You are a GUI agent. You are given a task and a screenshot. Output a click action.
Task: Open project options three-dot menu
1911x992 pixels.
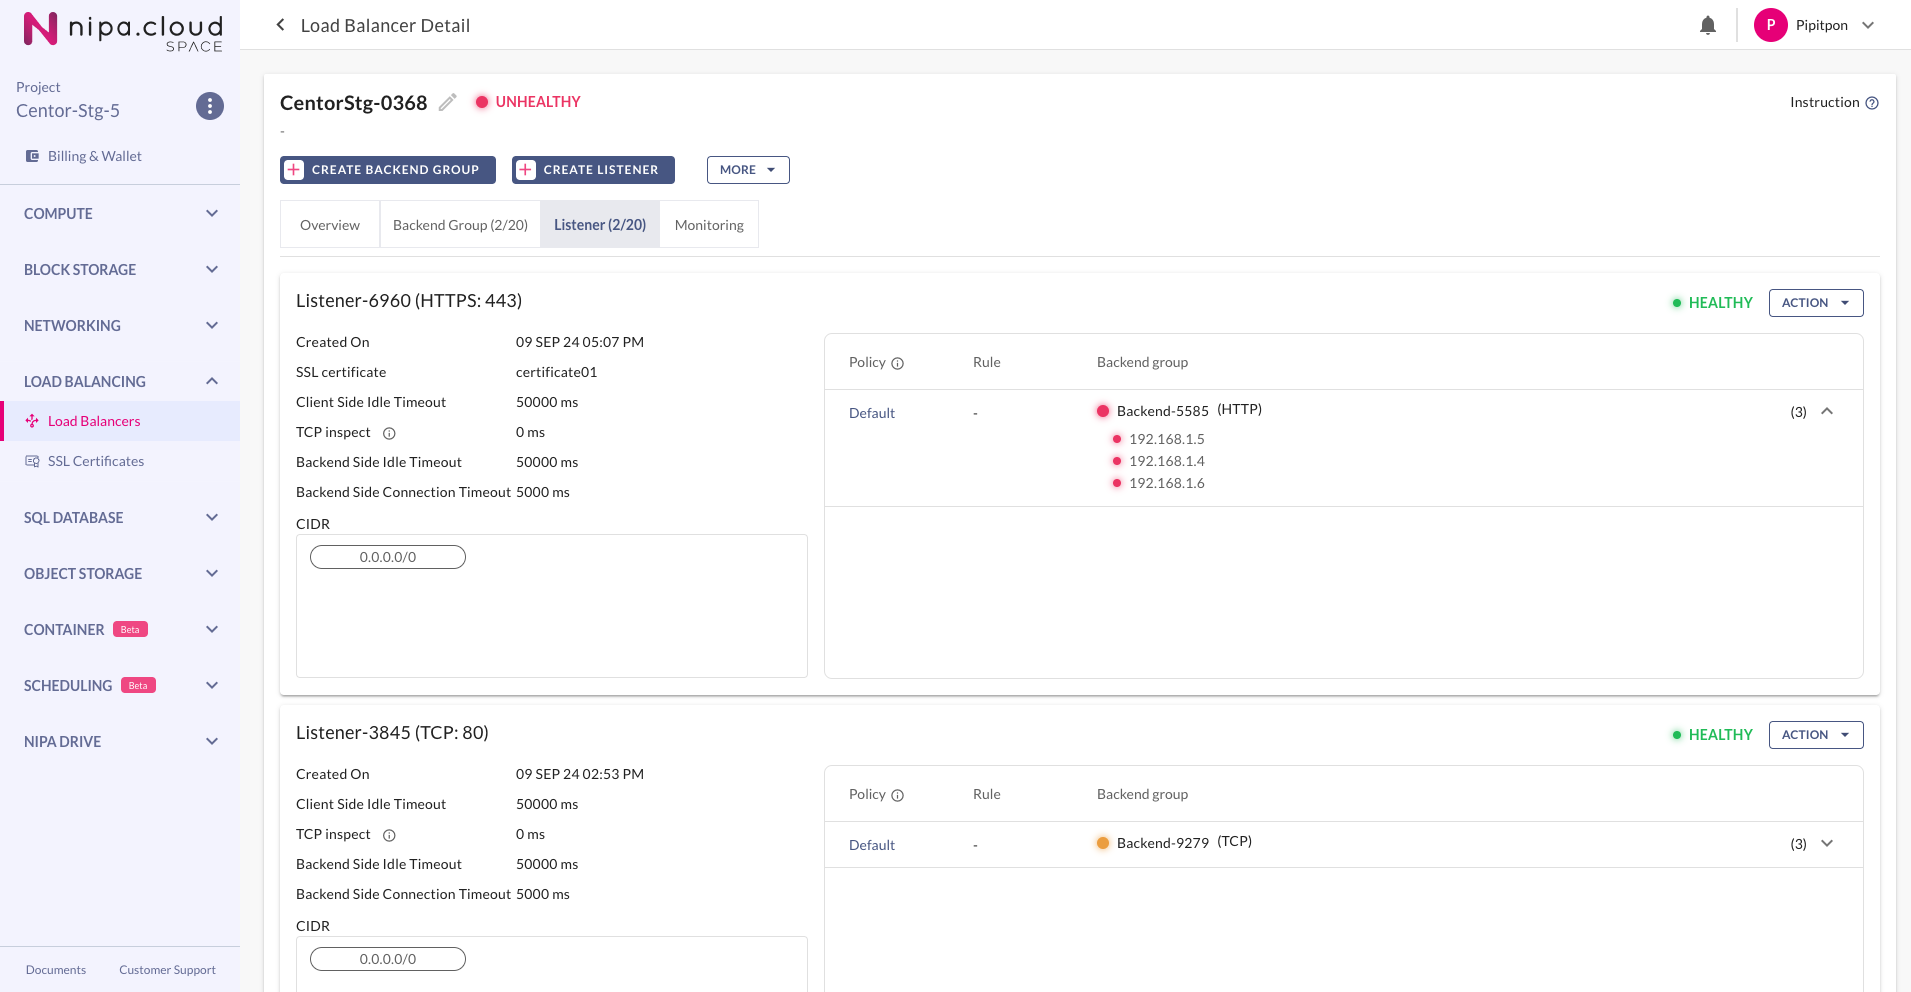210,106
